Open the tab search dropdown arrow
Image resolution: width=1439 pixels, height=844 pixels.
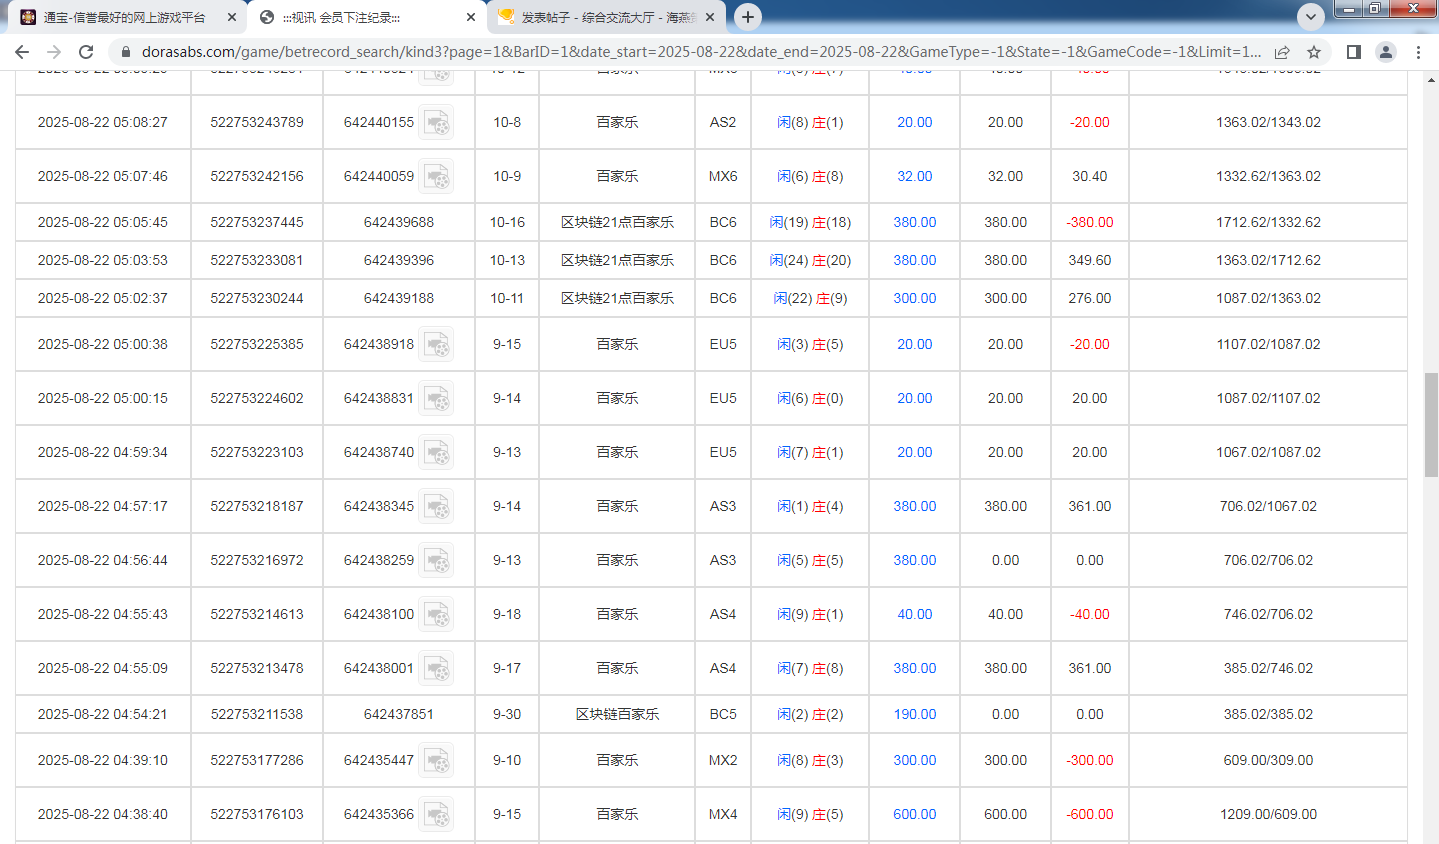[1310, 16]
